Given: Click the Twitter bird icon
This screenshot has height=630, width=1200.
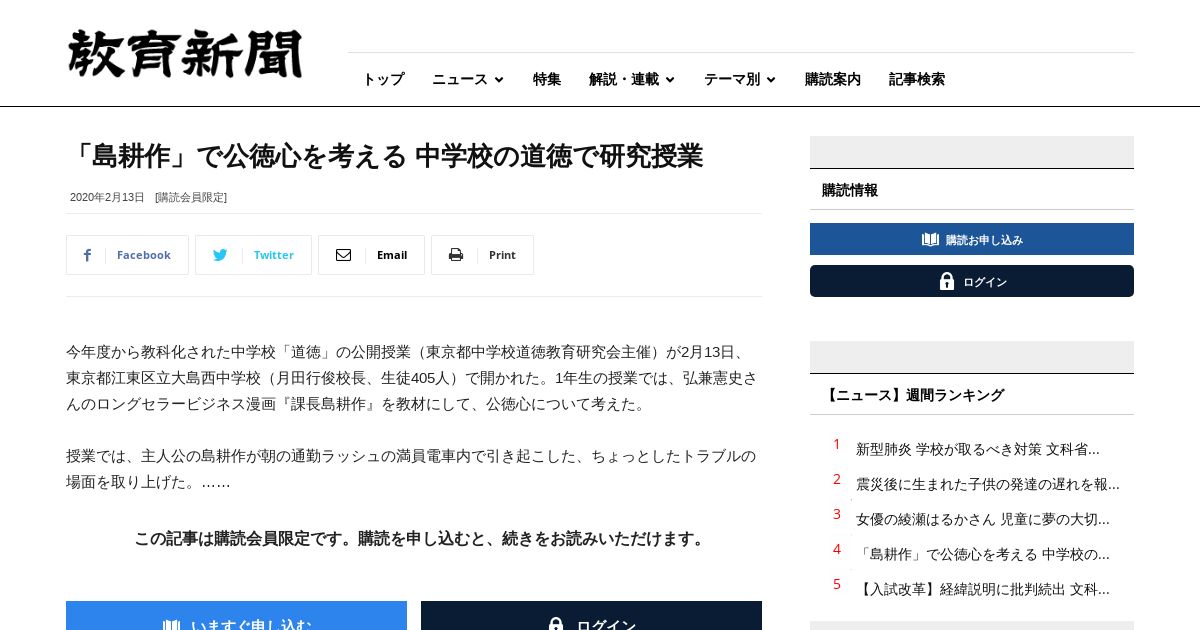Looking at the screenshot, I should (220, 255).
